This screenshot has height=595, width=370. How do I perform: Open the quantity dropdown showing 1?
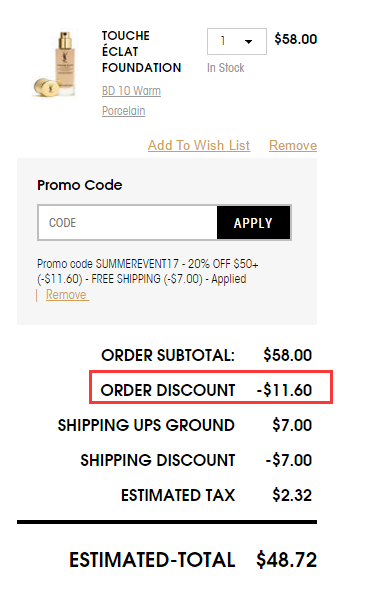click(x=236, y=41)
